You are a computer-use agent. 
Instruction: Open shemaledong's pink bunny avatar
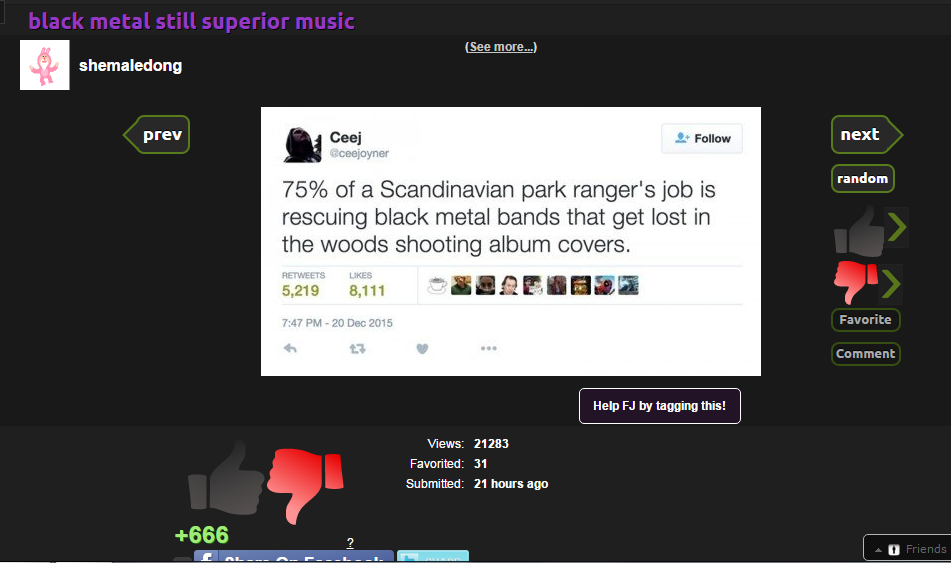tap(45, 65)
